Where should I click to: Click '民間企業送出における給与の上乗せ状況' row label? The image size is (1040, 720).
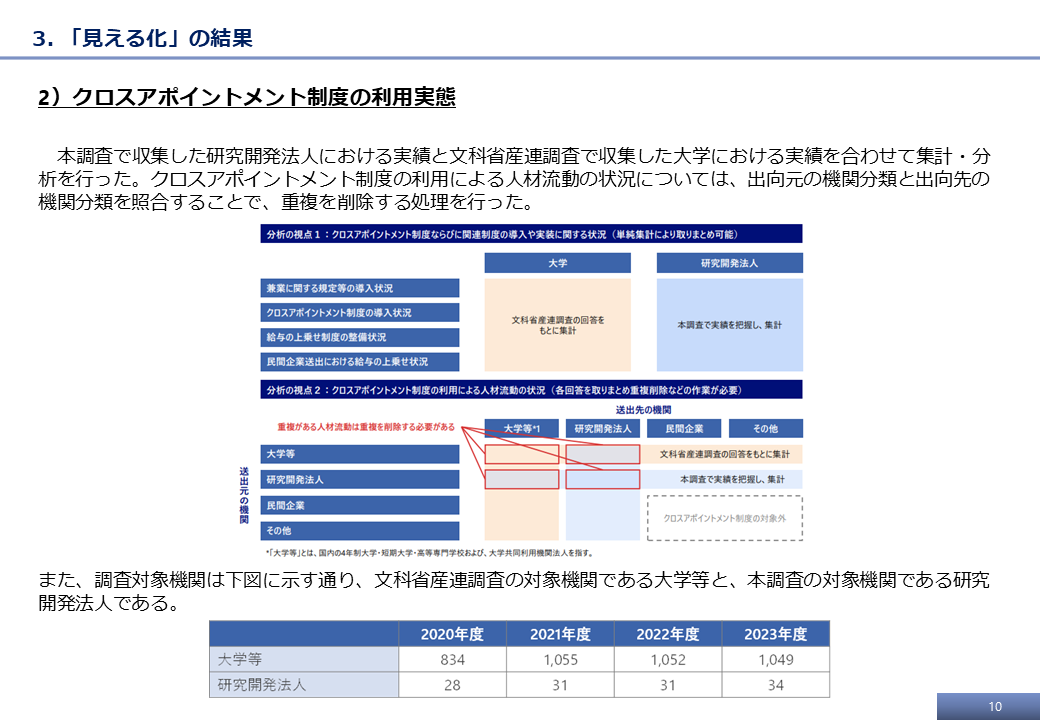point(360,361)
